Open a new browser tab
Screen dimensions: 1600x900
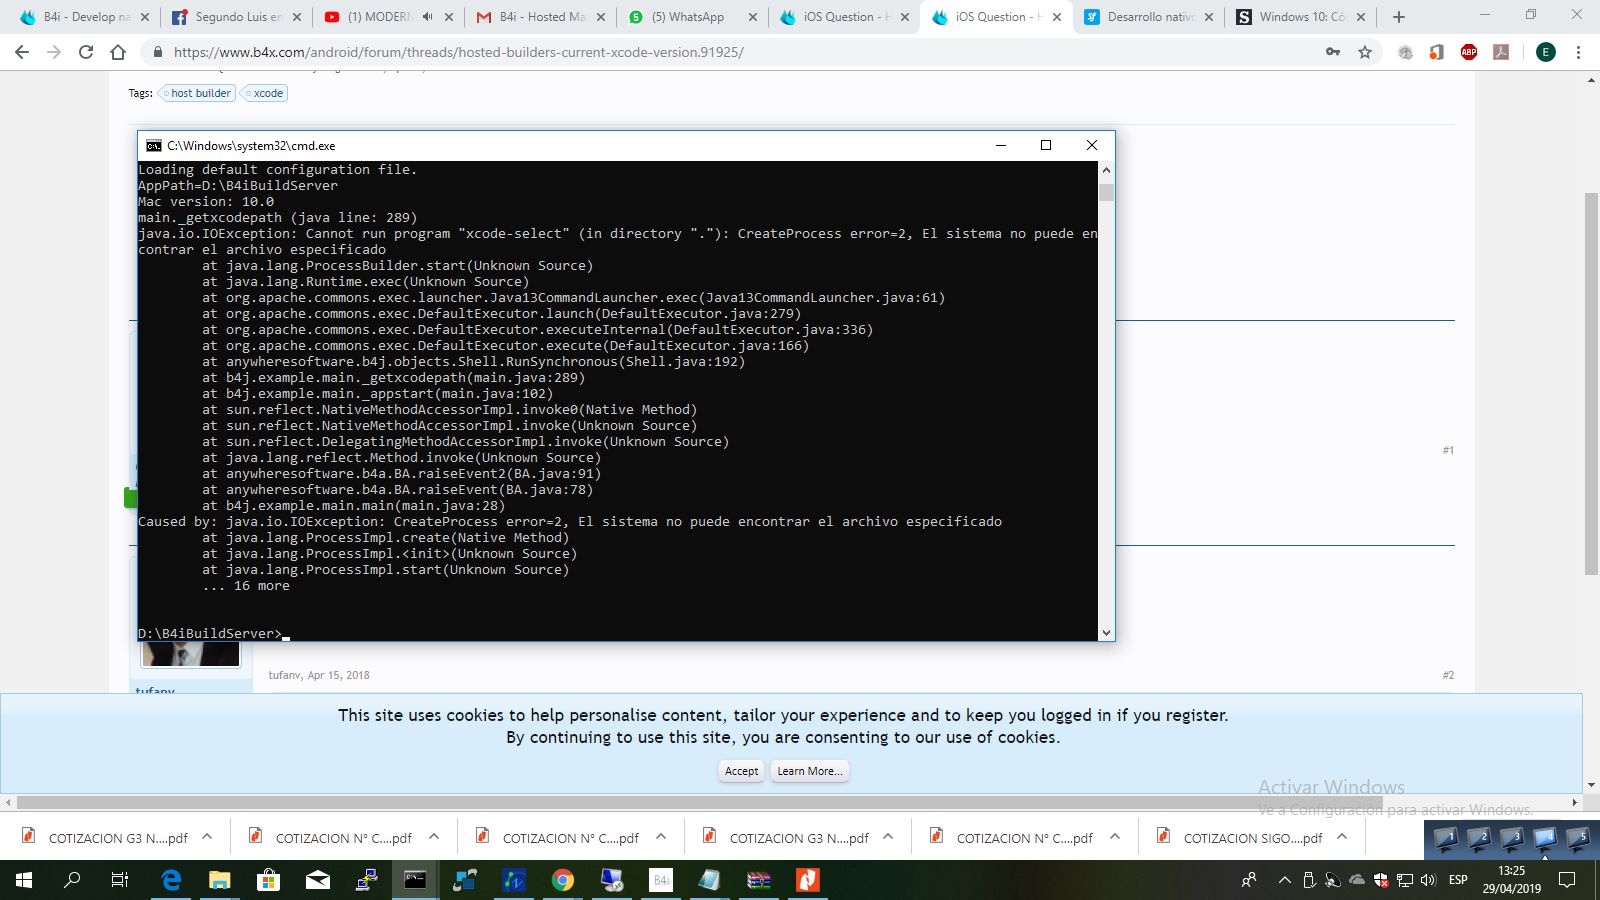click(1399, 17)
